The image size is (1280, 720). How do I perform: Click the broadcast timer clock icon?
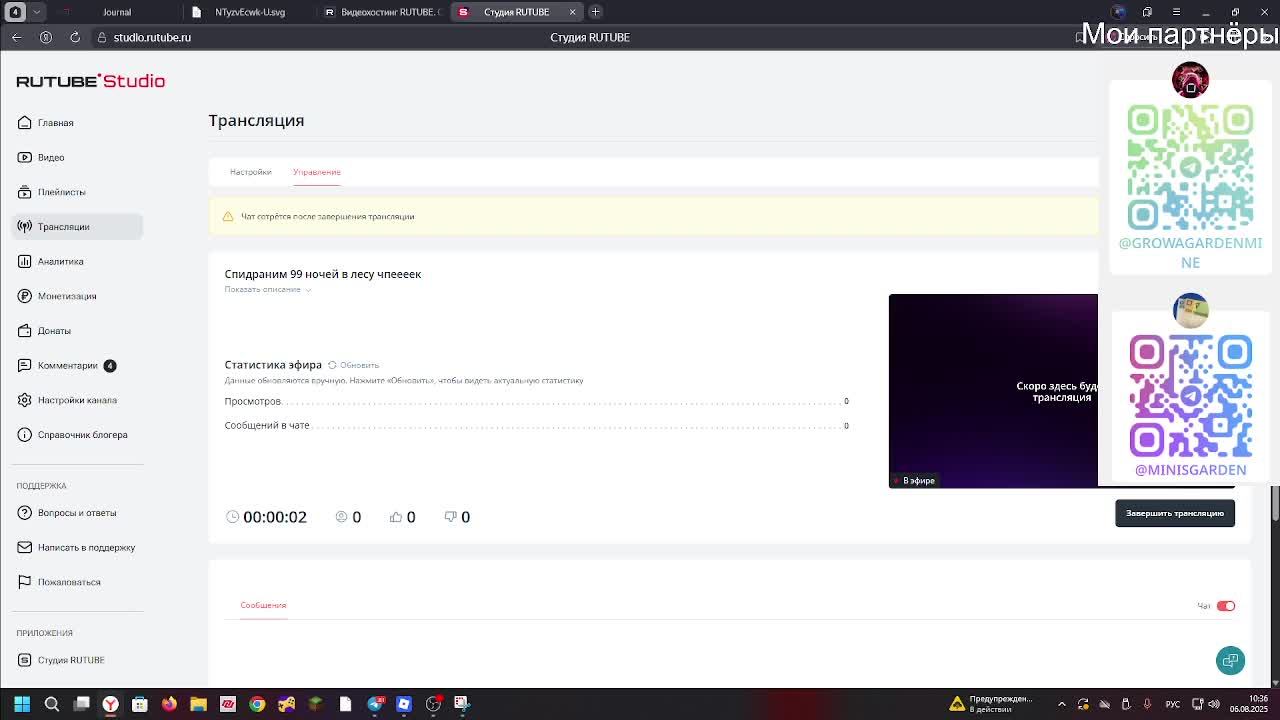(x=233, y=517)
